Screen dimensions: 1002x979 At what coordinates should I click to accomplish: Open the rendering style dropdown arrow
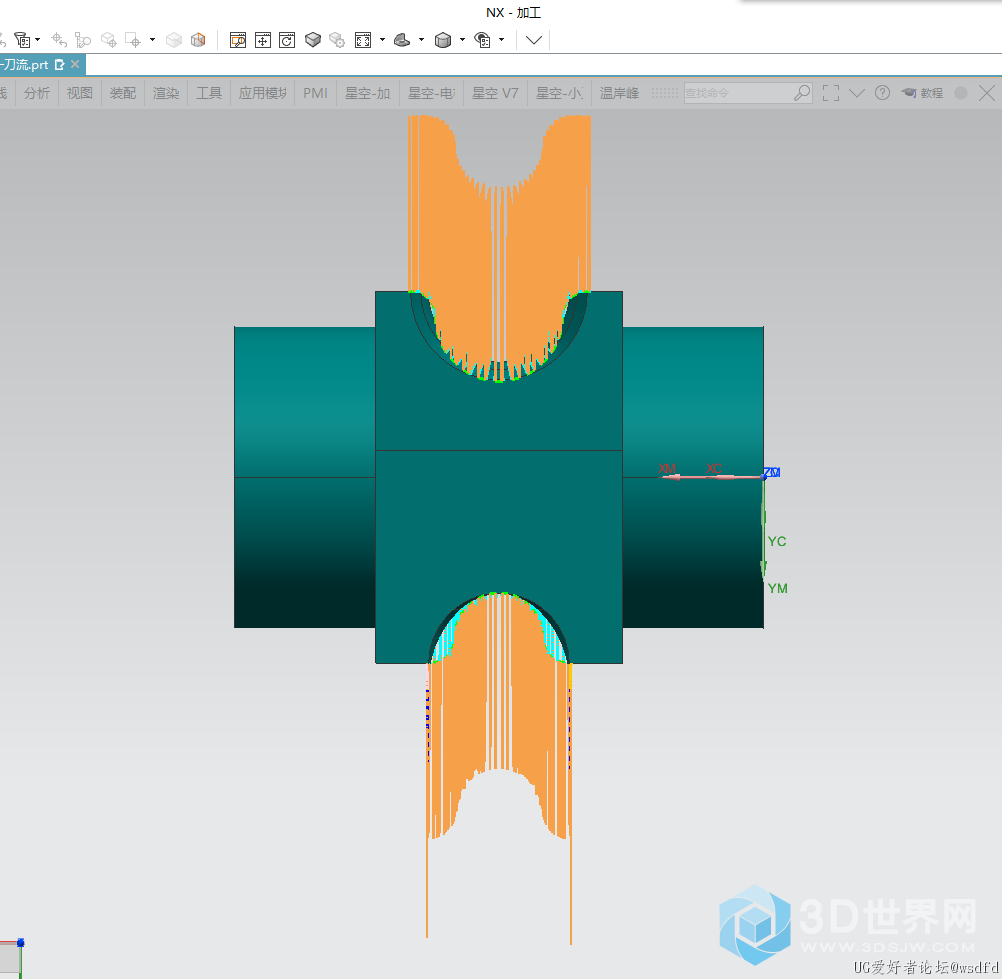coord(462,40)
